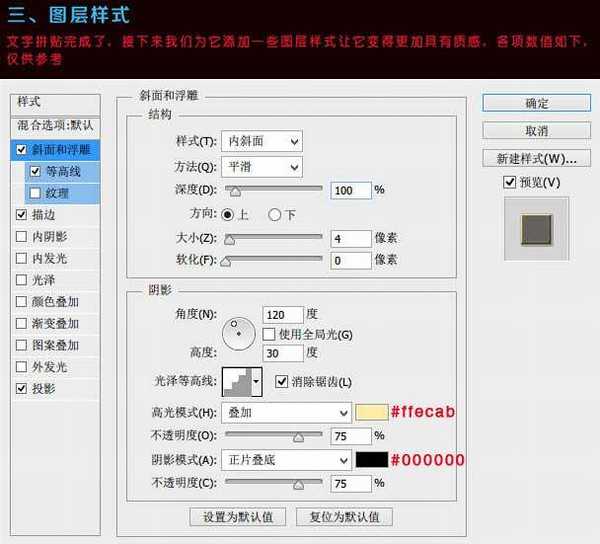
Task: Click the 深度 slider handle
Action: [235, 189]
